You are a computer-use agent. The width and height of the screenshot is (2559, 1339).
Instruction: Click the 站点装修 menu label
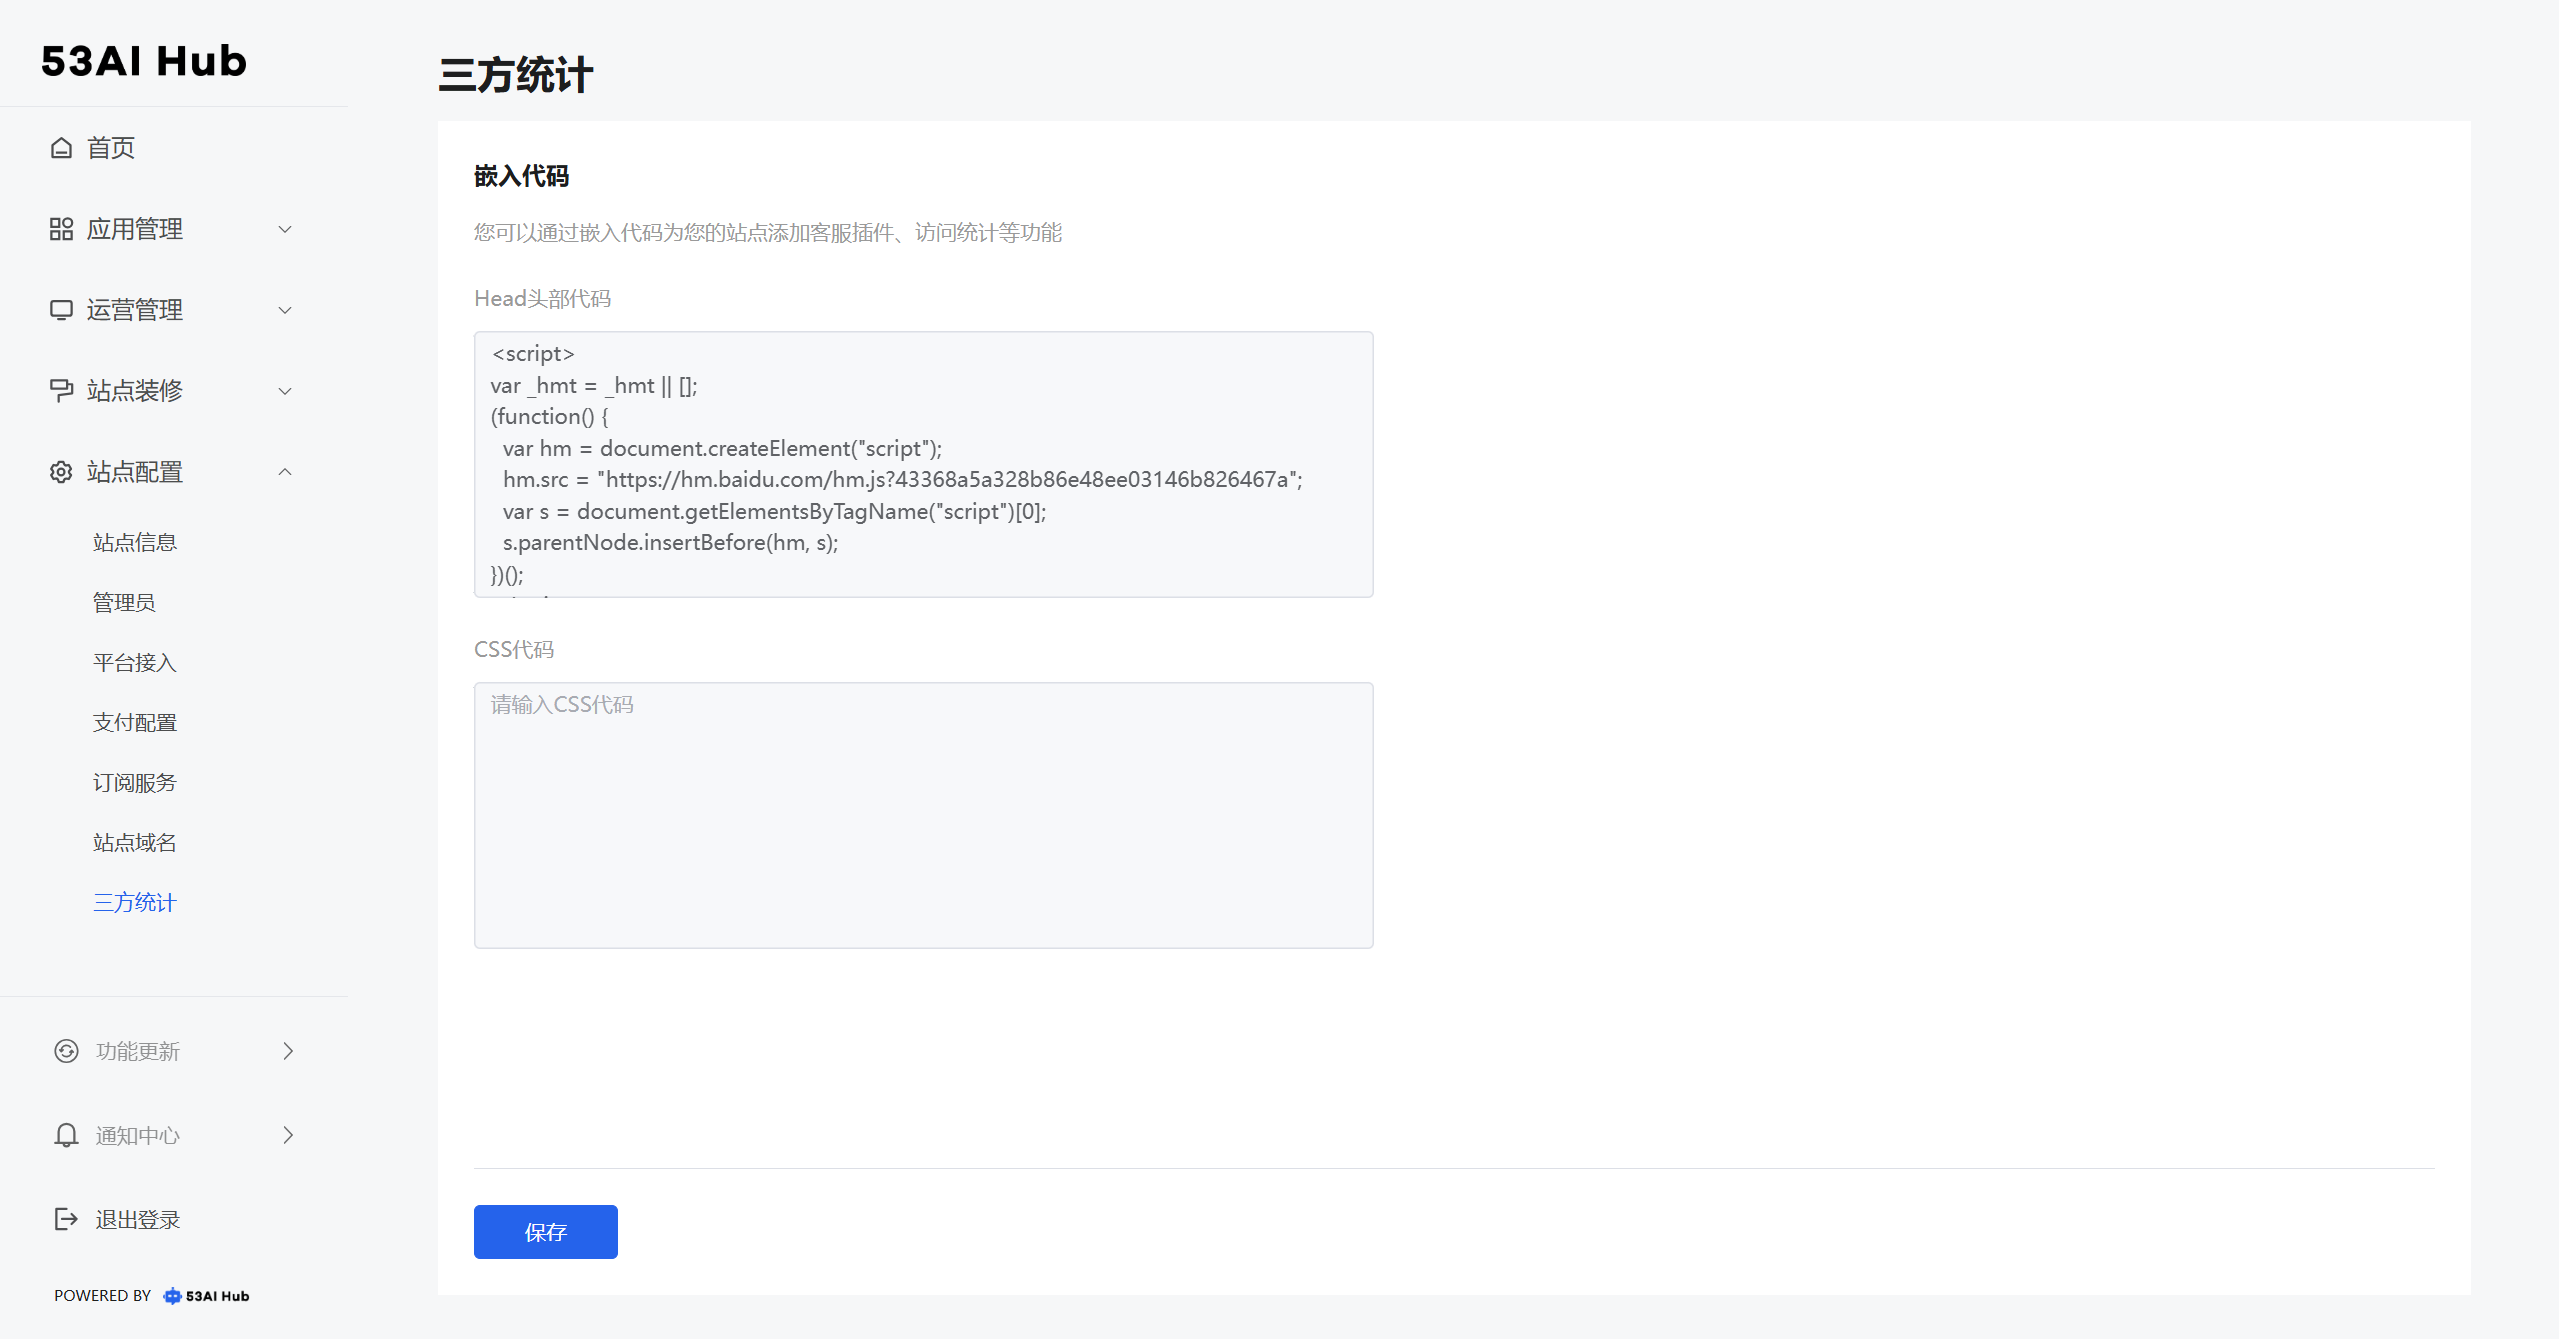[135, 390]
